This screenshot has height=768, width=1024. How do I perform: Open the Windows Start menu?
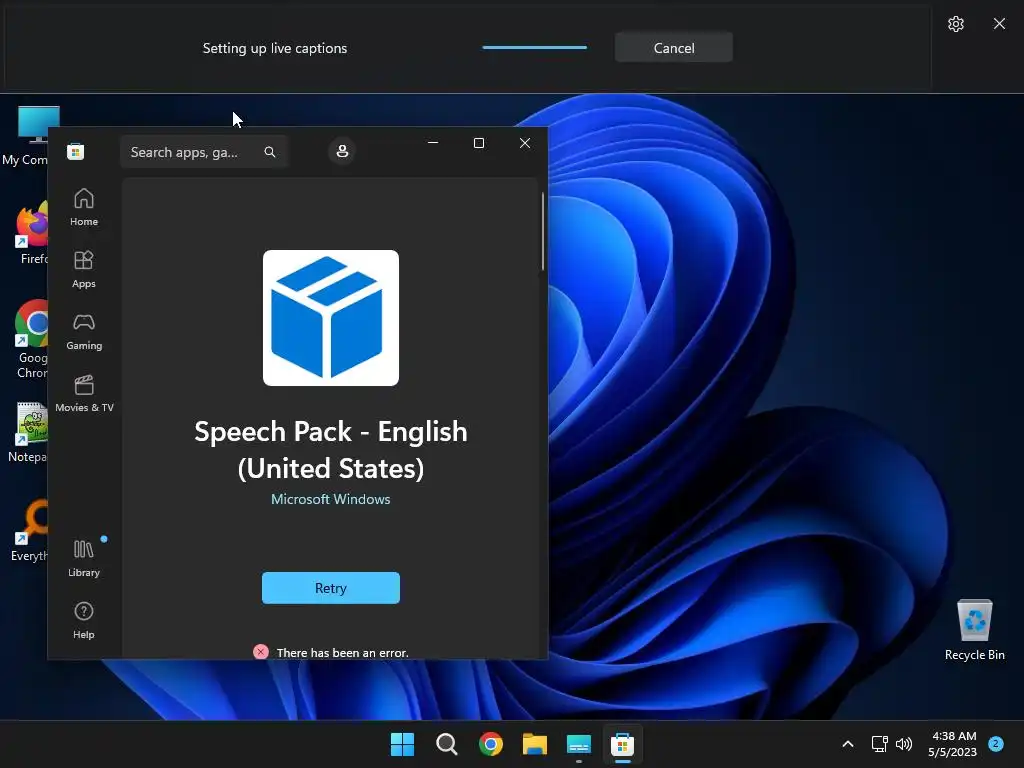[x=402, y=744]
